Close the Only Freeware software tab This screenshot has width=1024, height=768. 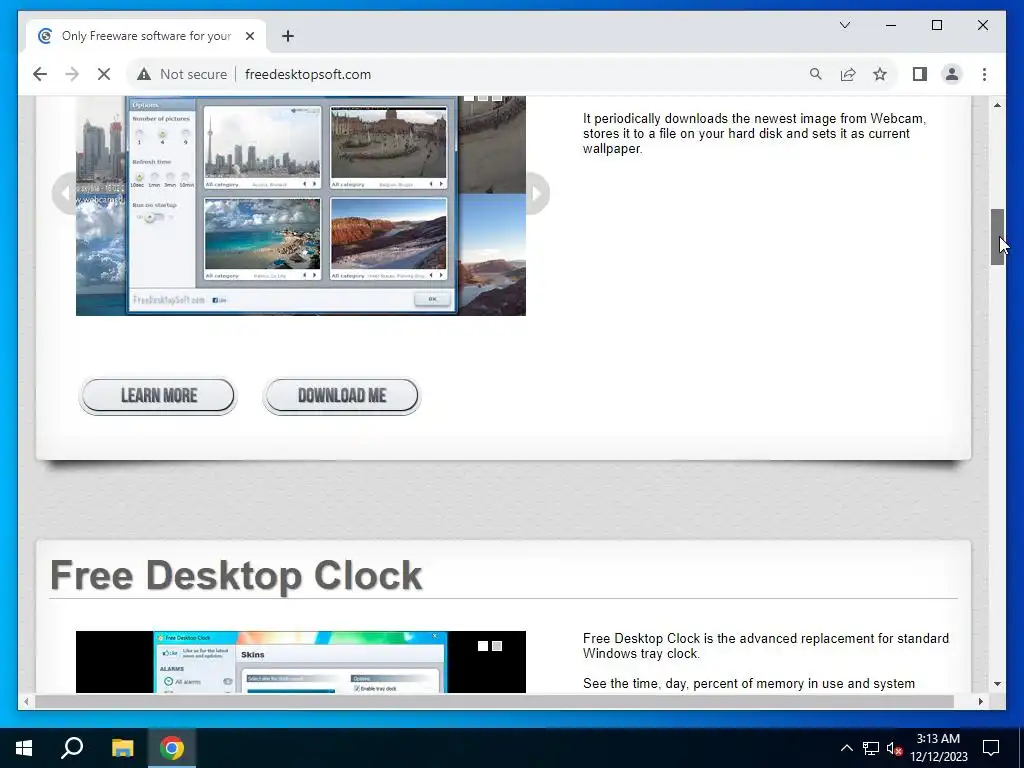tap(249, 36)
